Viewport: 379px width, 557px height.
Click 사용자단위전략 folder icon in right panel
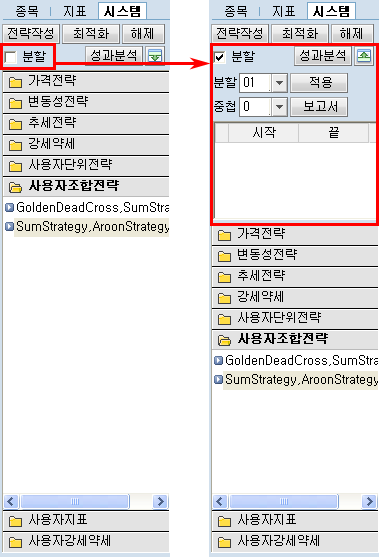click(x=224, y=319)
